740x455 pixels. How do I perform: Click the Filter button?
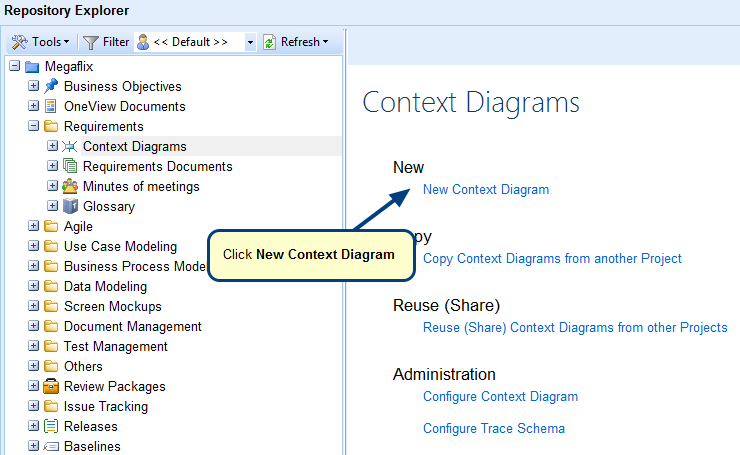[106, 42]
